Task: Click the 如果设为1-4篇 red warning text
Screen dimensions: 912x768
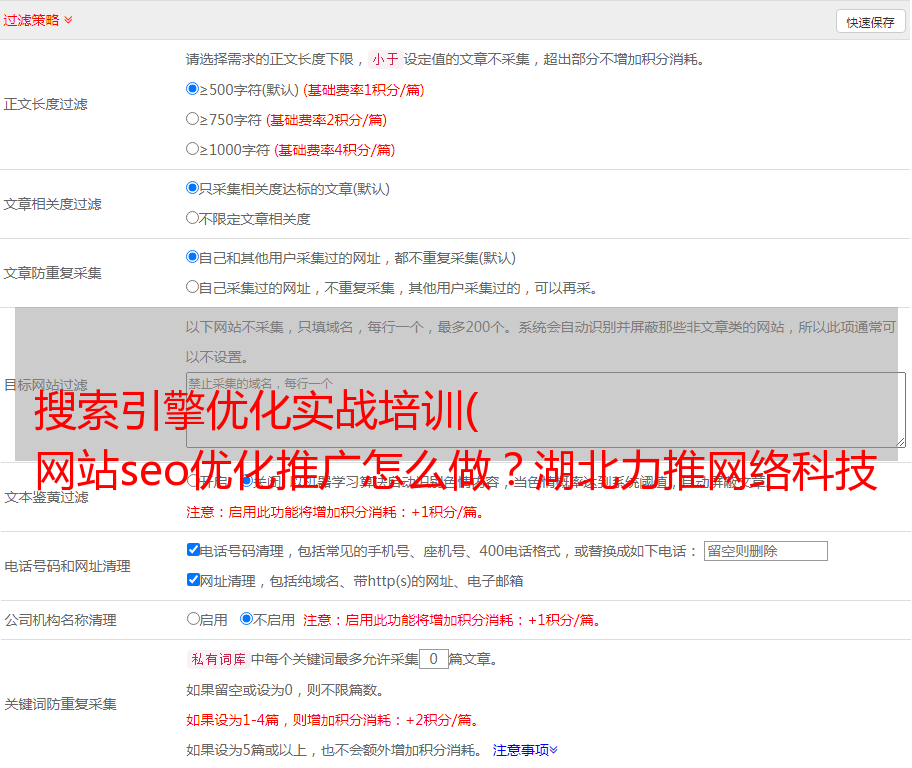Action: pos(334,720)
